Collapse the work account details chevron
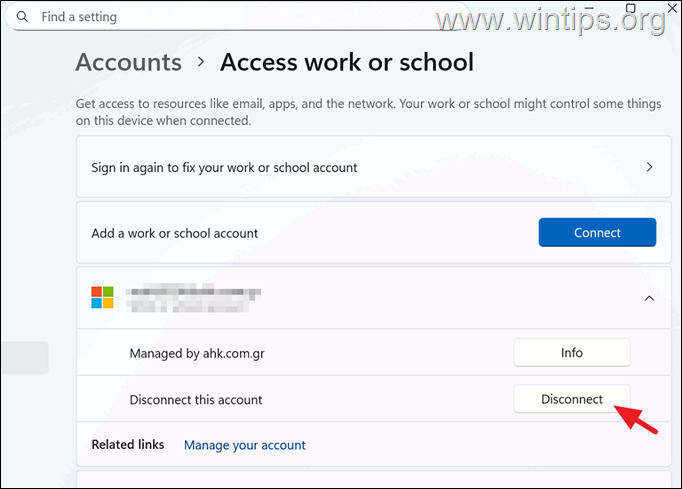Image resolution: width=682 pixels, height=489 pixels. (649, 298)
